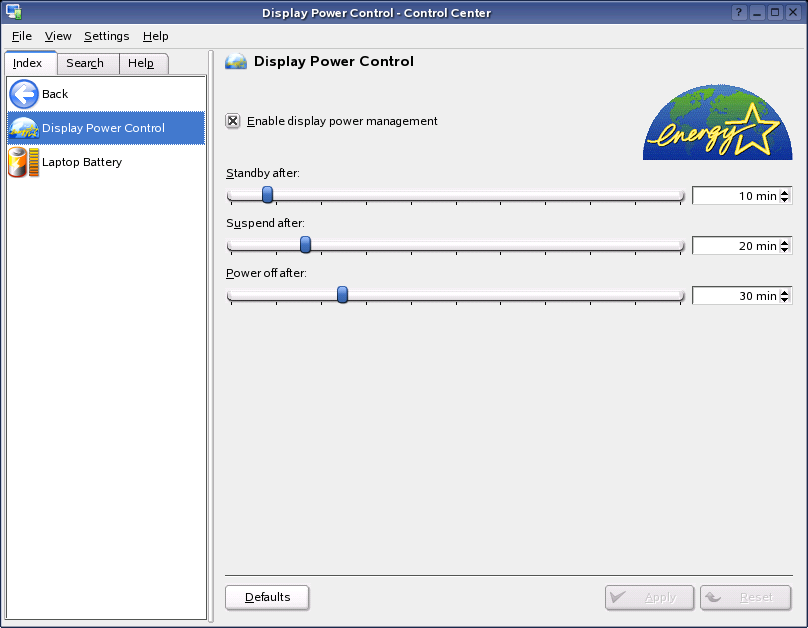Click the Back arrow icon

[24, 94]
